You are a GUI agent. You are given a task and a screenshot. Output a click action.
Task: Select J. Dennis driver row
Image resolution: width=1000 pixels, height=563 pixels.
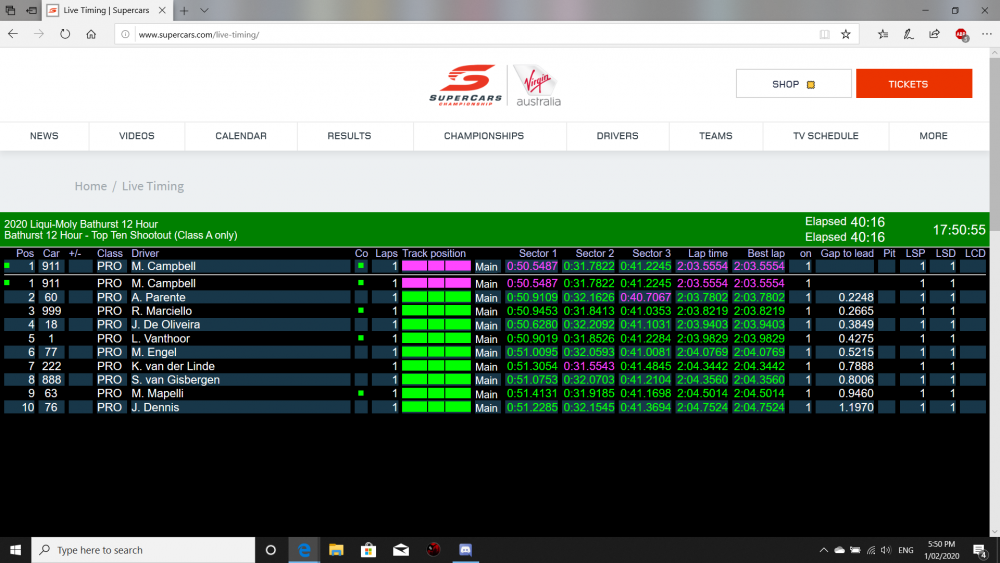(x=495, y=407)
